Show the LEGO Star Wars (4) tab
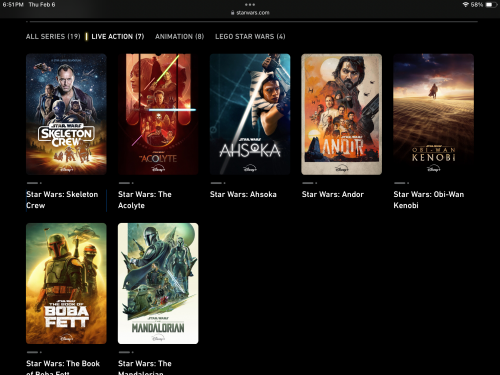 (250, 37)
